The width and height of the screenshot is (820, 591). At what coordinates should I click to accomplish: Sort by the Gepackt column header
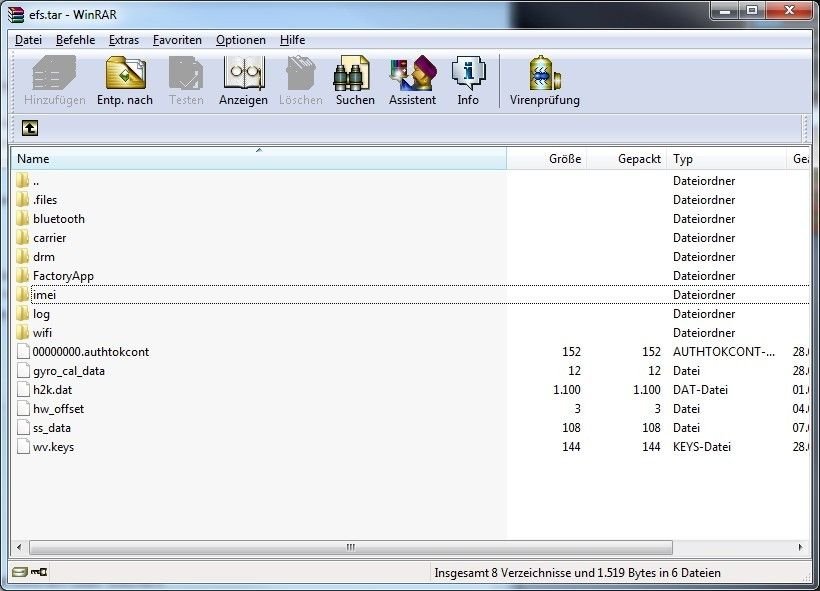tap(627, 158)
